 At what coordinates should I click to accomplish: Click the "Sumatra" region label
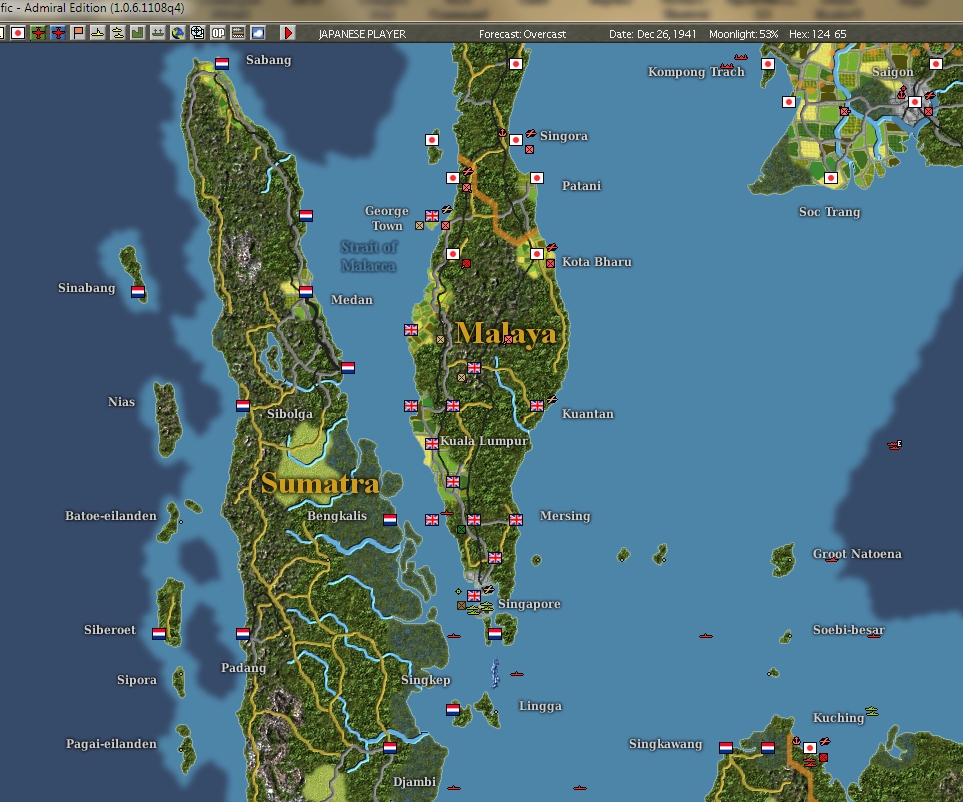[x=320, y=483]
